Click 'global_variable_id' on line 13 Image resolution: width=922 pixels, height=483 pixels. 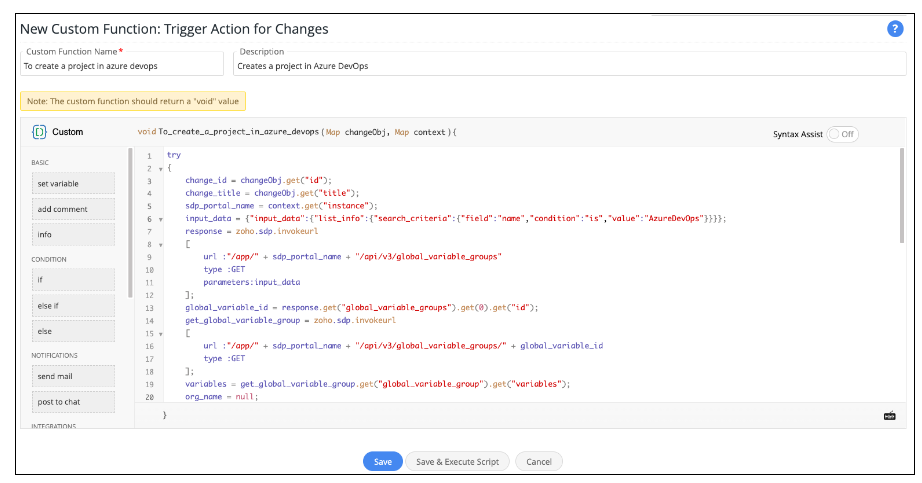tap(226, 308)
